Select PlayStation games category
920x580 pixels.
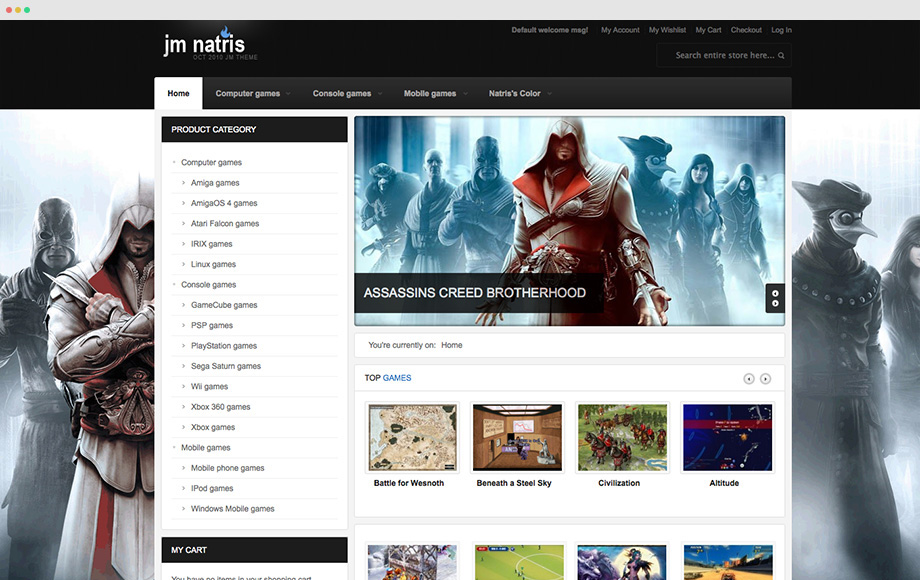point(224,346)
